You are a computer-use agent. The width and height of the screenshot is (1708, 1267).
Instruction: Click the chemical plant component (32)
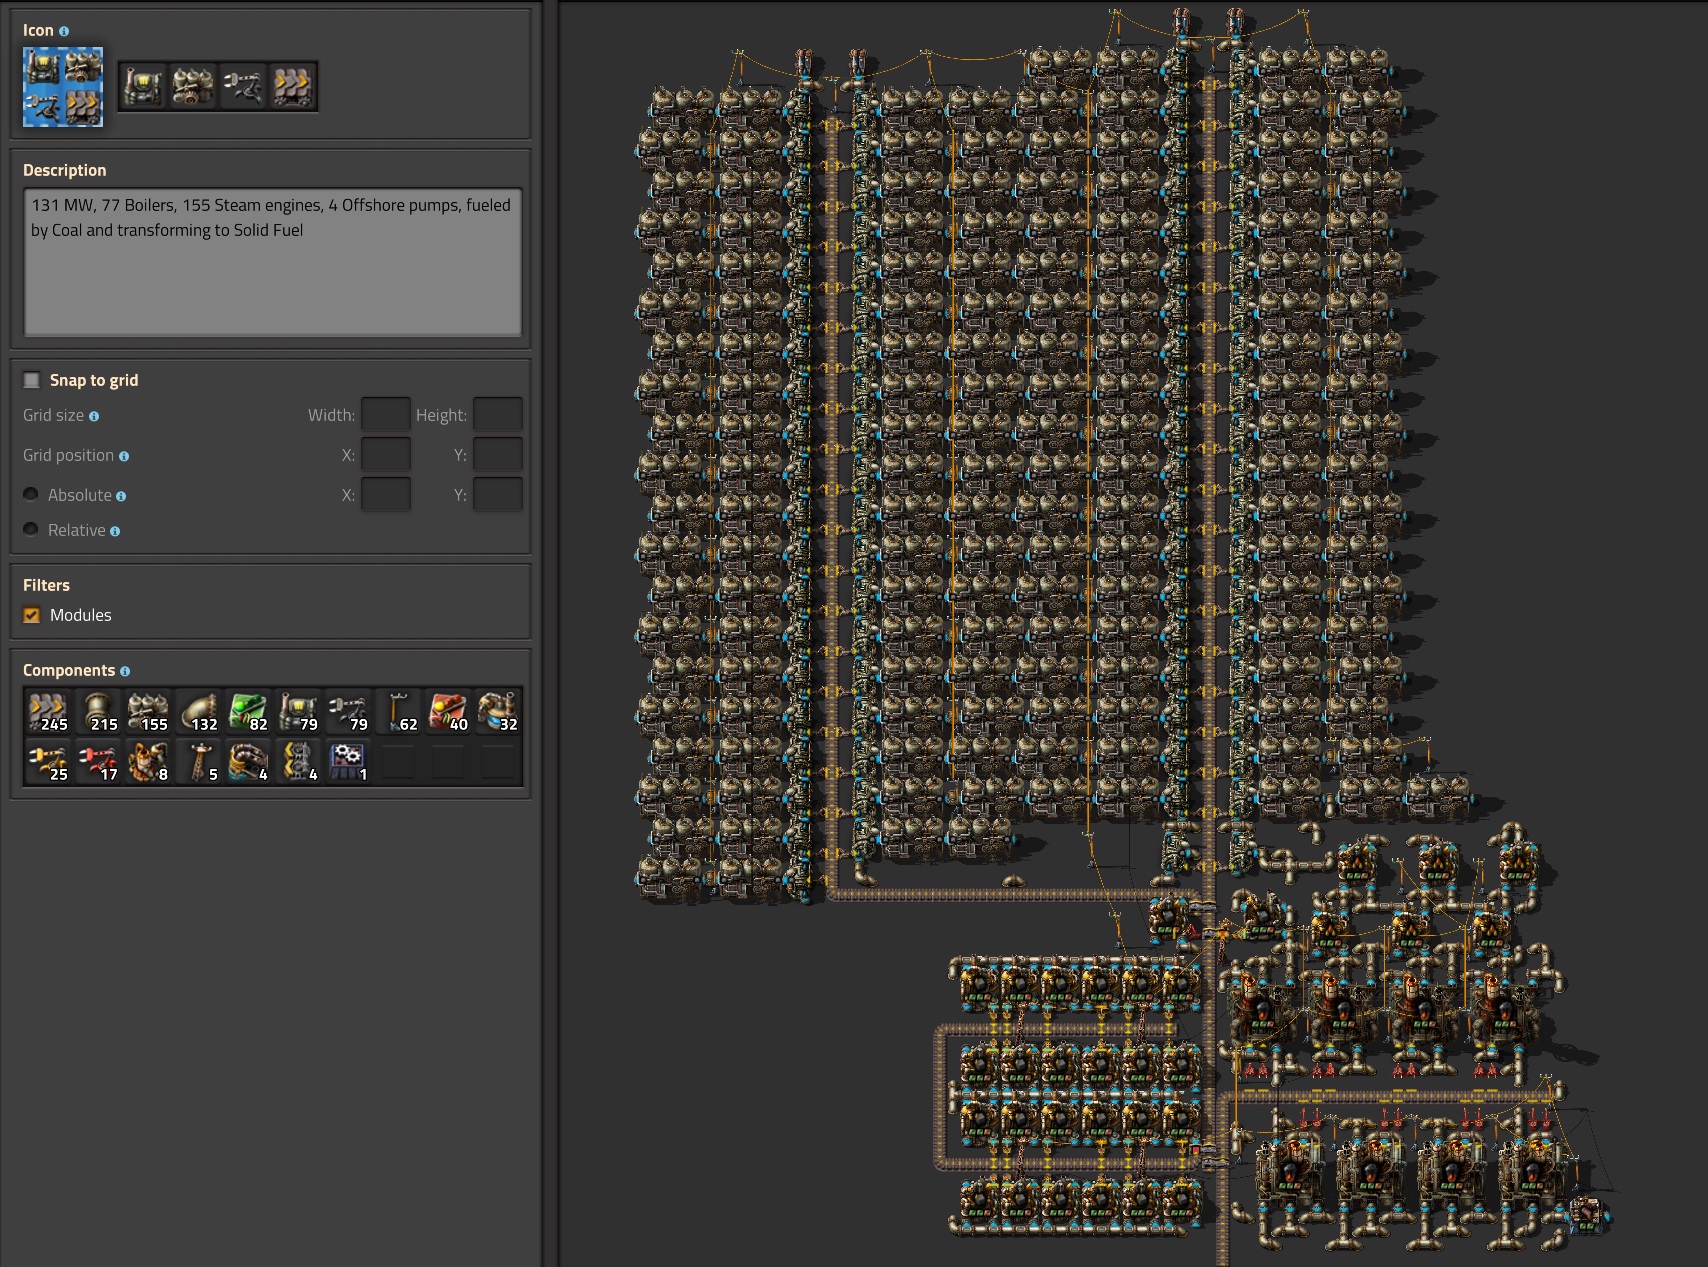point(498,711)
